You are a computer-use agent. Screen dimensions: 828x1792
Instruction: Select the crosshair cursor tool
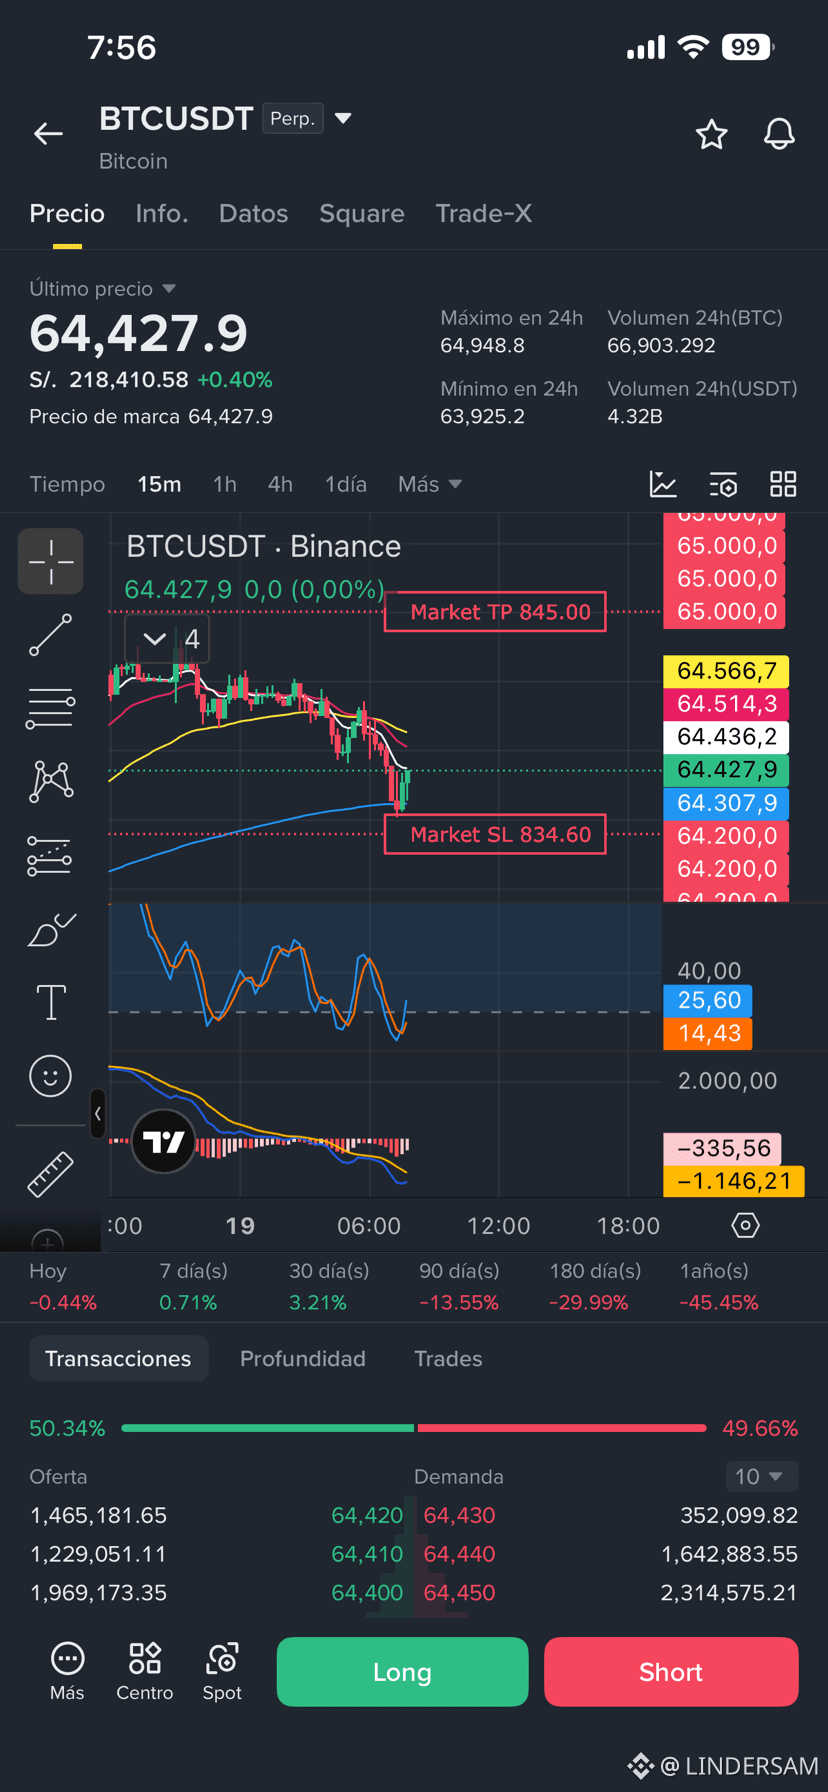click(x=50, y=561)
